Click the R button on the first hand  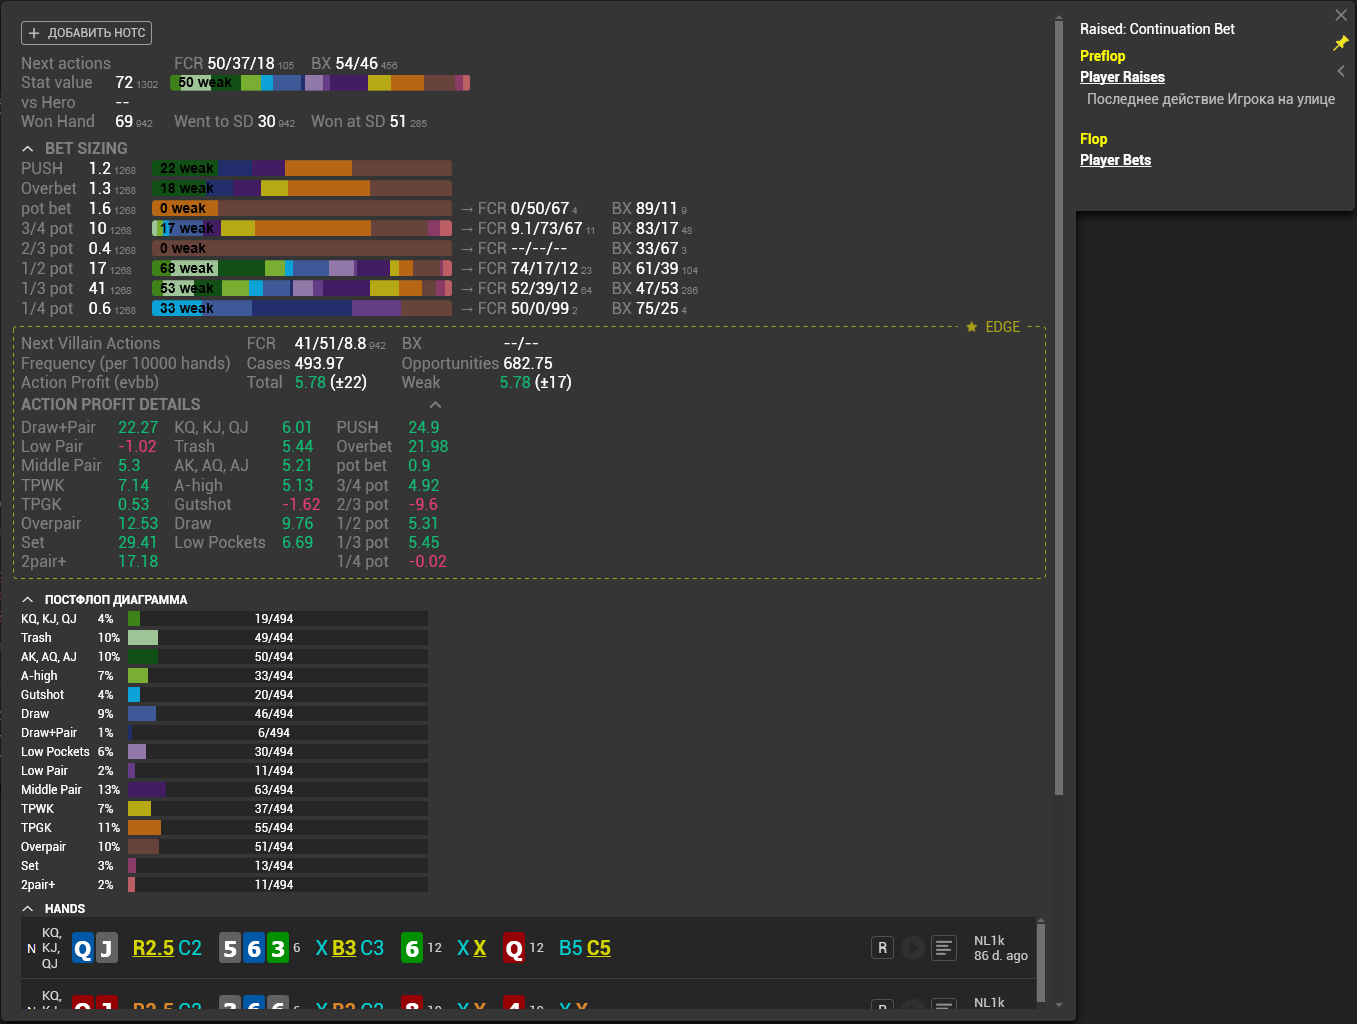click(x=882, y=948)
